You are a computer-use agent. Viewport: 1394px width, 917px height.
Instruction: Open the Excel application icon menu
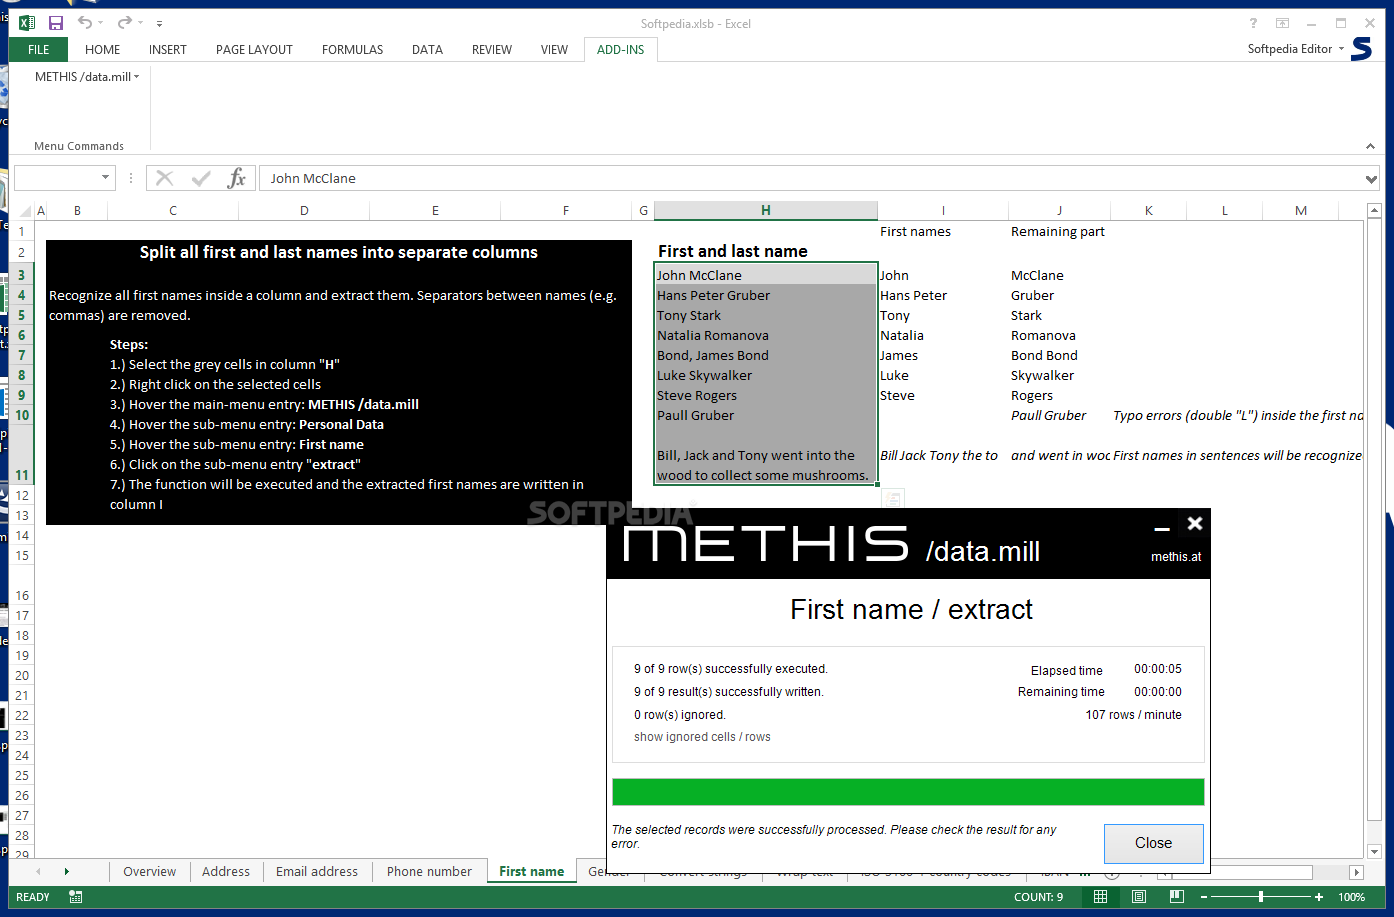pos(27,23)
